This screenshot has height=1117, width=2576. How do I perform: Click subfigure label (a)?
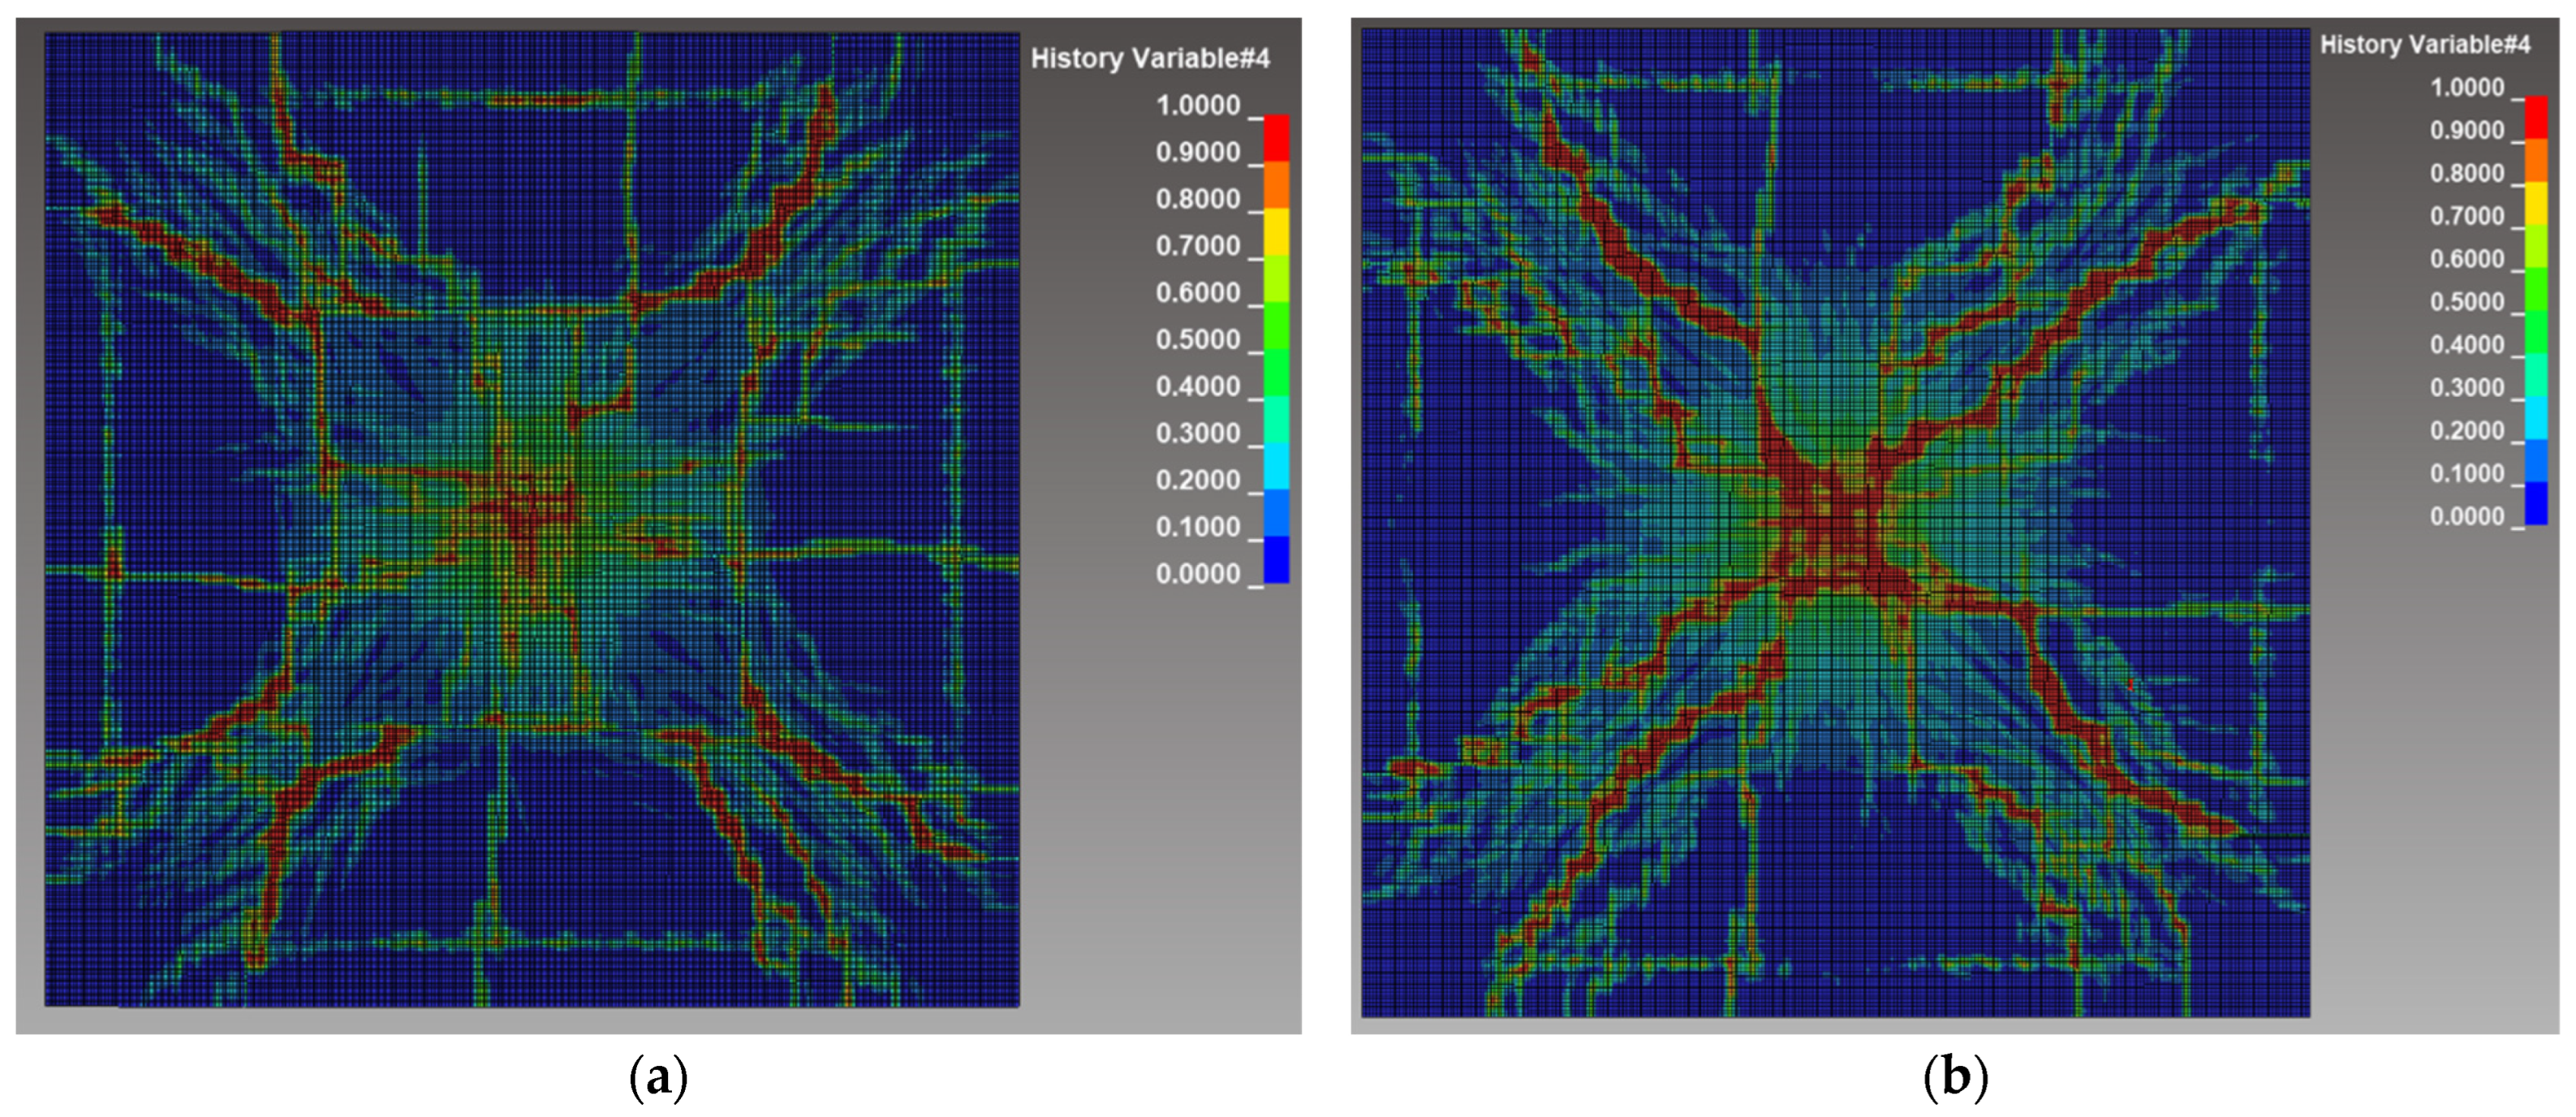coord(659,1078)
